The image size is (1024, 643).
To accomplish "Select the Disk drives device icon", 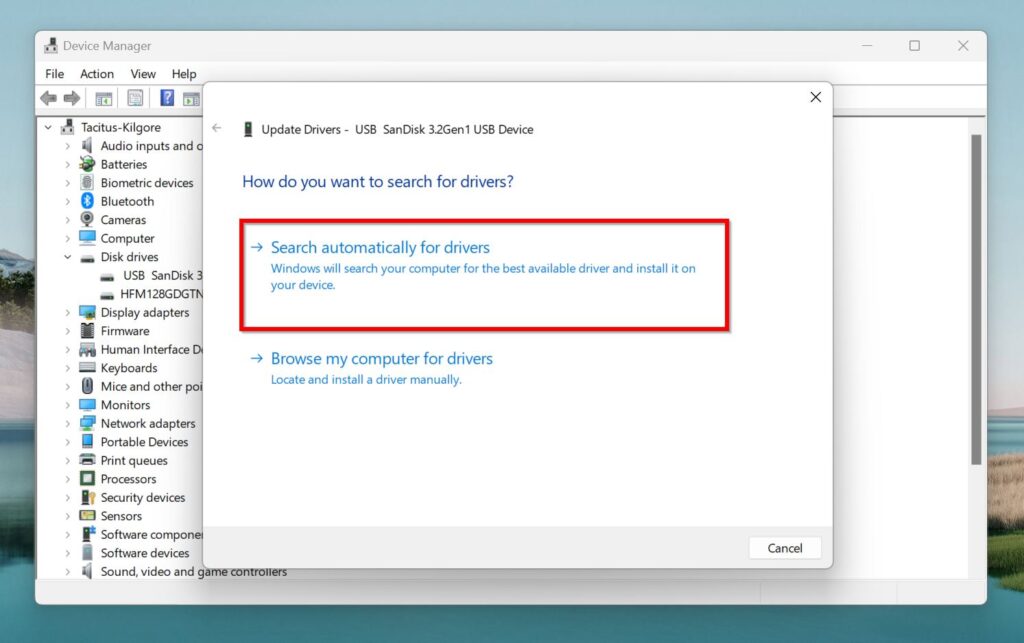I will click(87, 257).
